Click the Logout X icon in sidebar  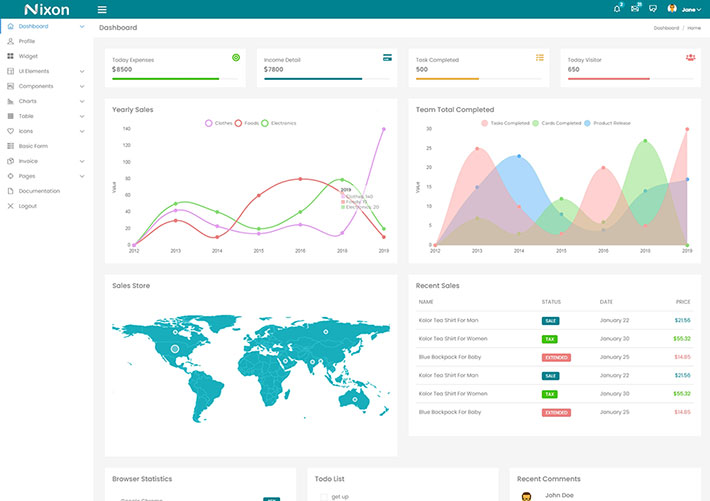(x=11, y=206)
